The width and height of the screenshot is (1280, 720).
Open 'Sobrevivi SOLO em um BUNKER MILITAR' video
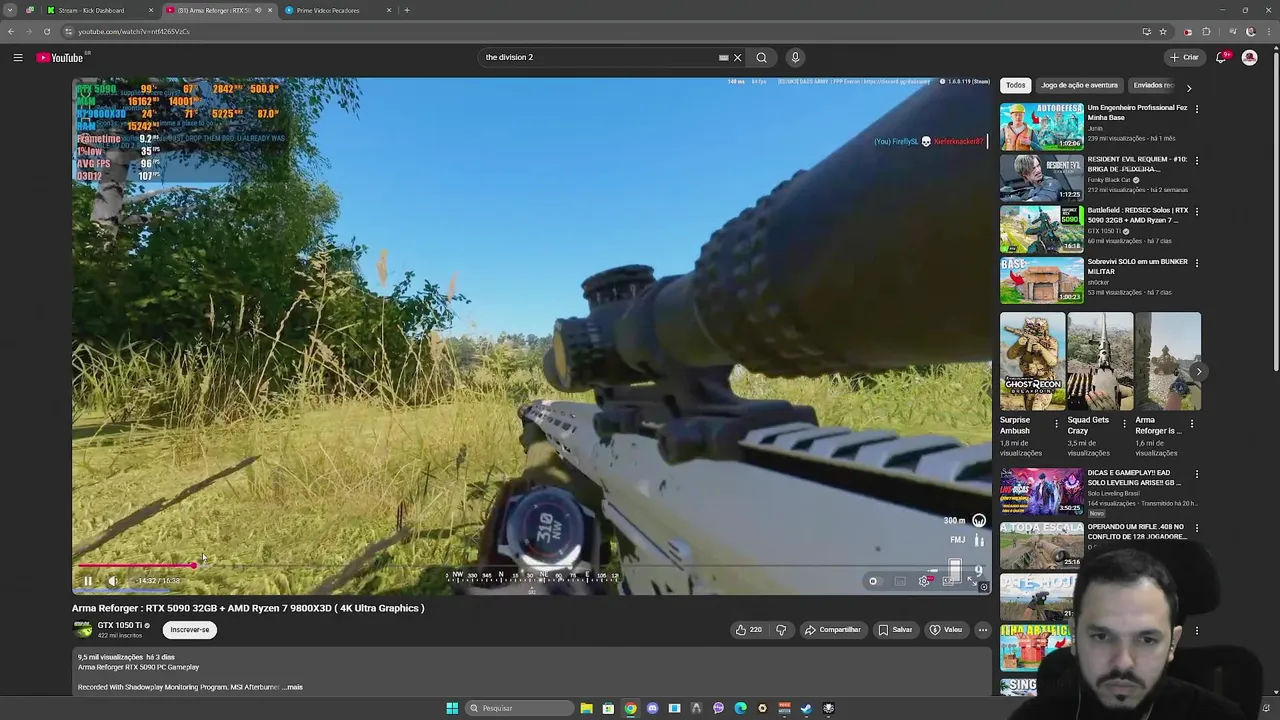pyautogui.click(x=1041, y=280)
